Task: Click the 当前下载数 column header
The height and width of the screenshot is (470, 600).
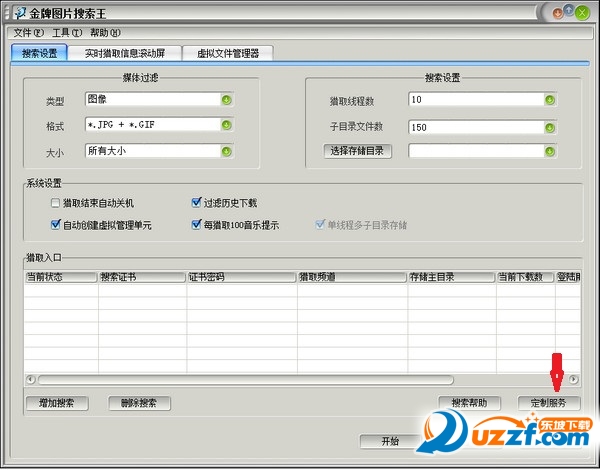Action: pyautogui.click(x=525, y=277)
